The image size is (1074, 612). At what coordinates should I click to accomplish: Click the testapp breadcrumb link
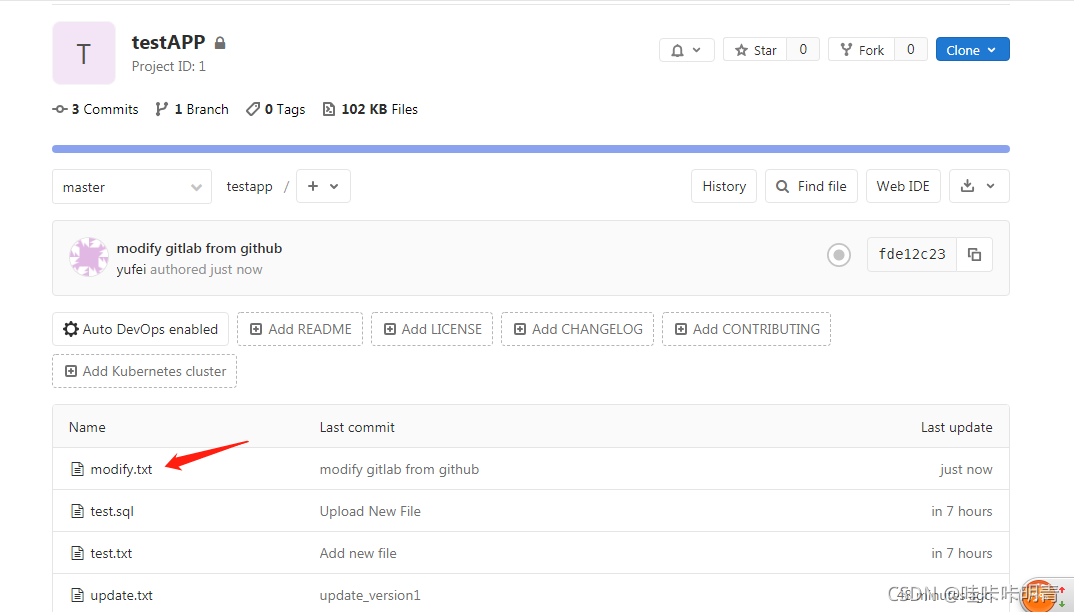coord(249,186)
